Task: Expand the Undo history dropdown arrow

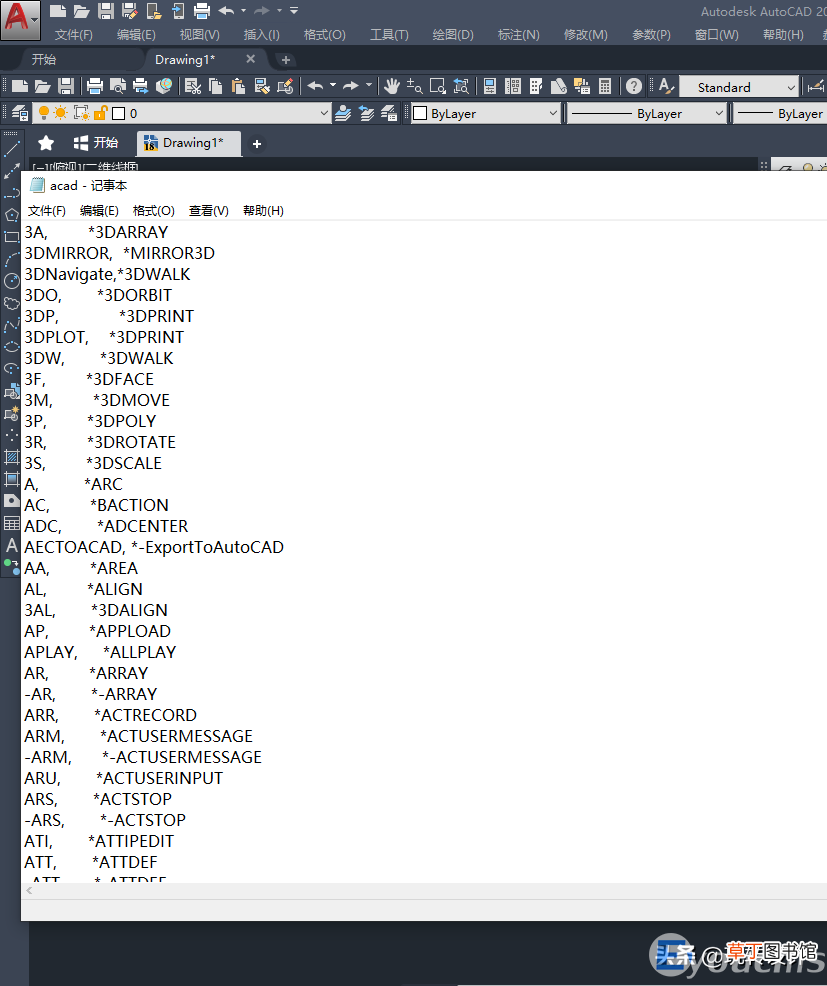Action: click(x=333, y=85)
